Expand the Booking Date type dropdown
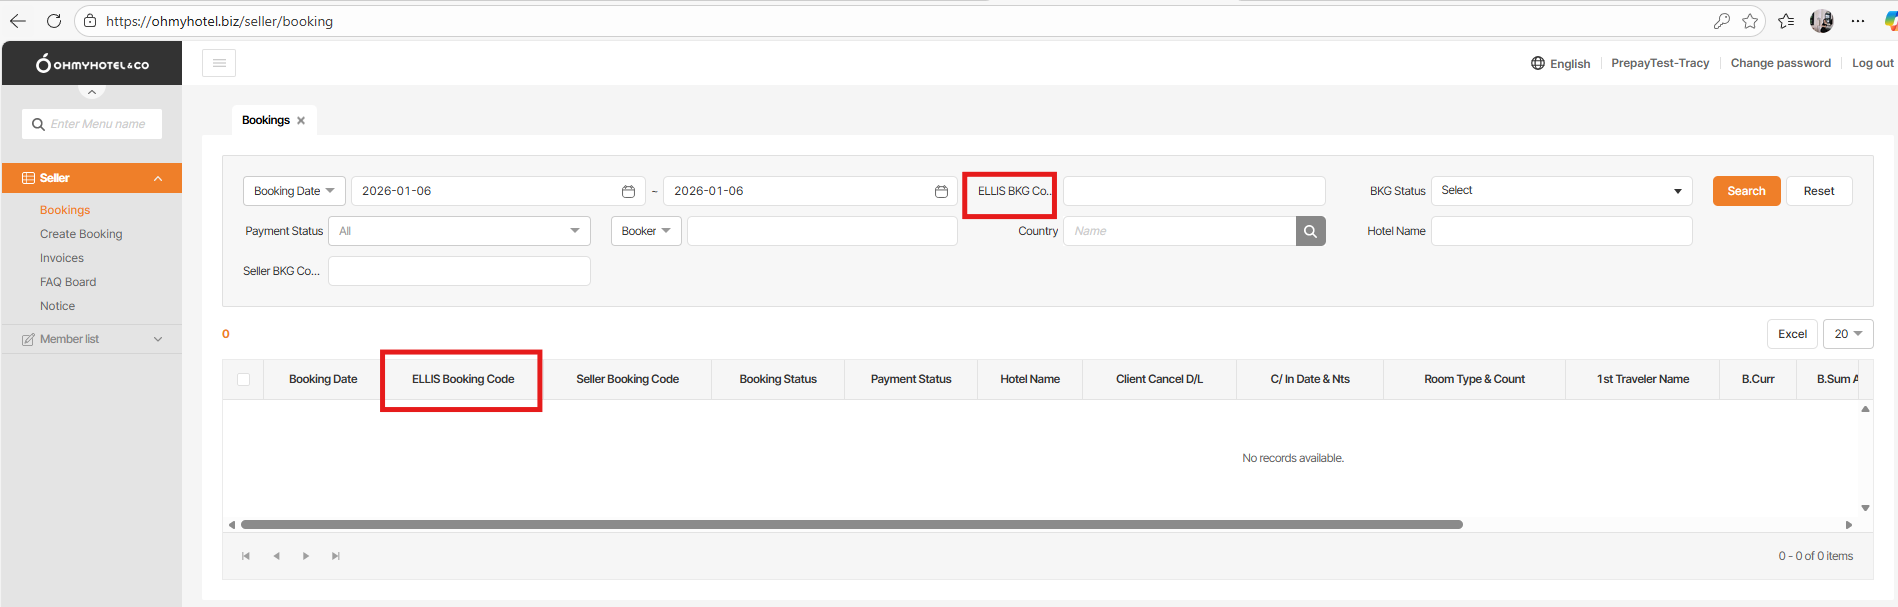1898x607 pixels. 294,191
